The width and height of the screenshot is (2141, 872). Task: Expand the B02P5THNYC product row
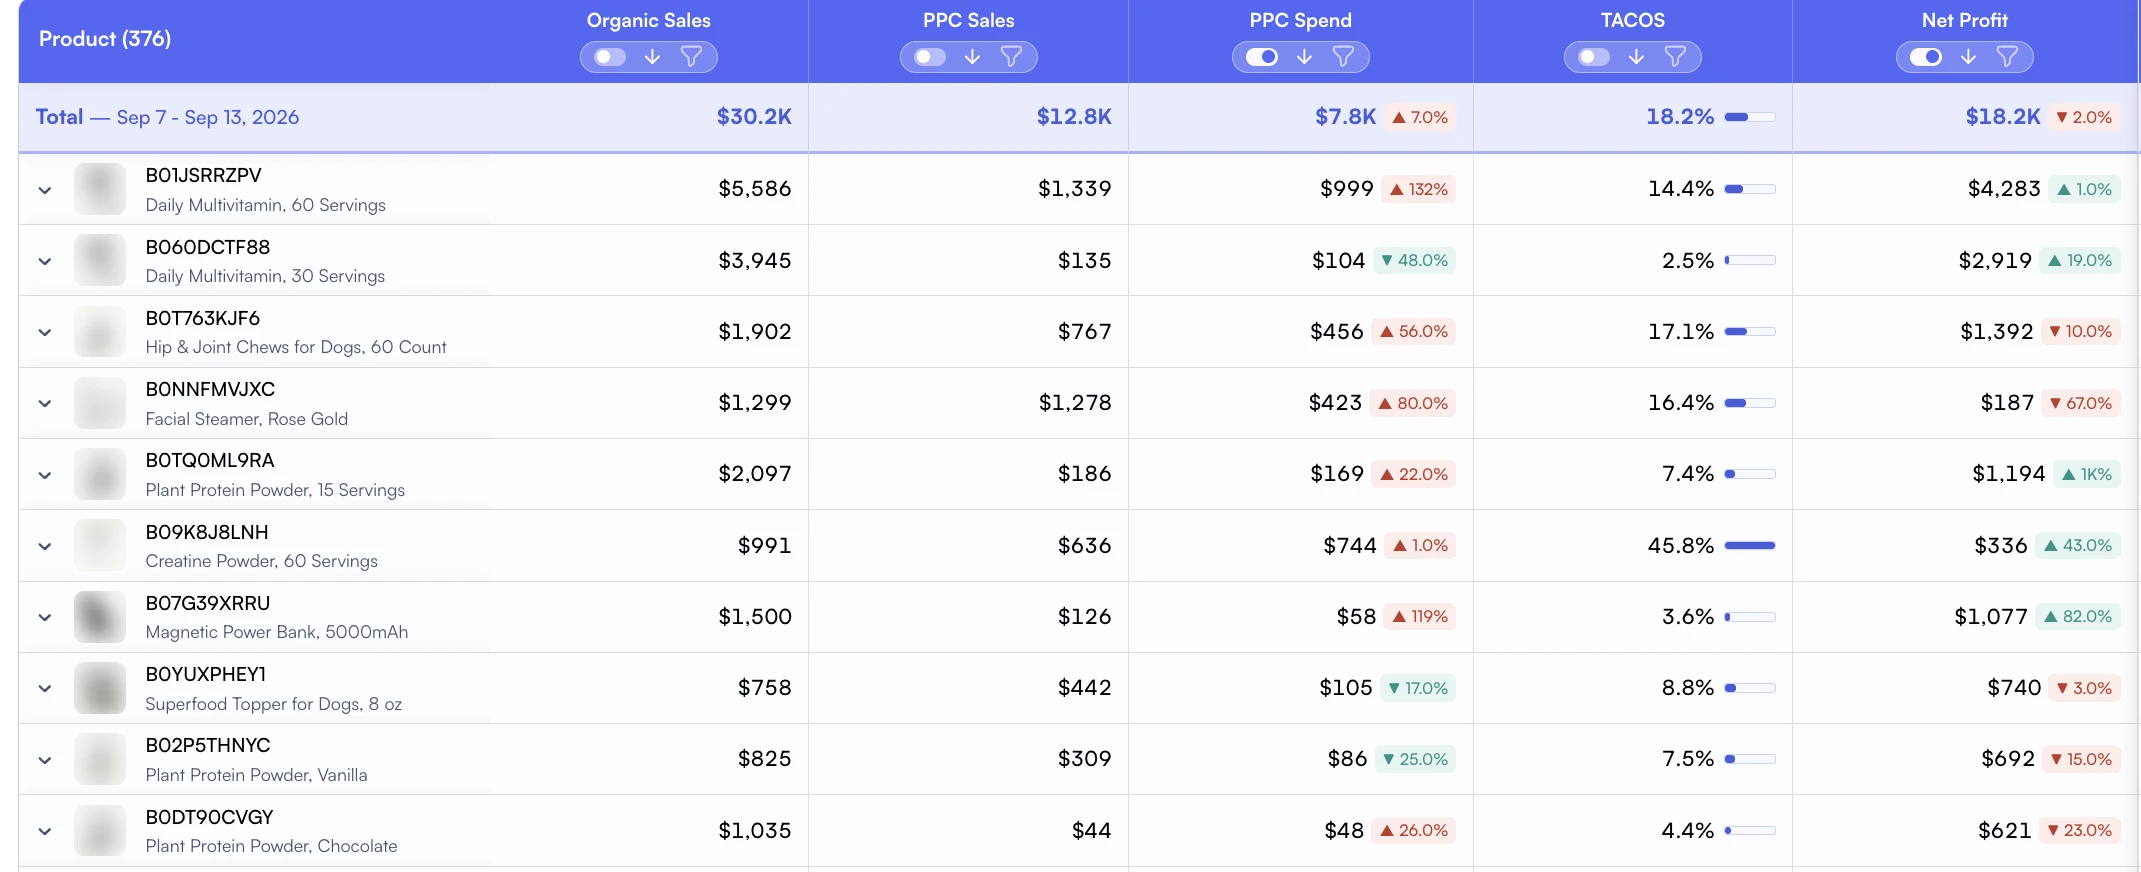pos(45,760)
